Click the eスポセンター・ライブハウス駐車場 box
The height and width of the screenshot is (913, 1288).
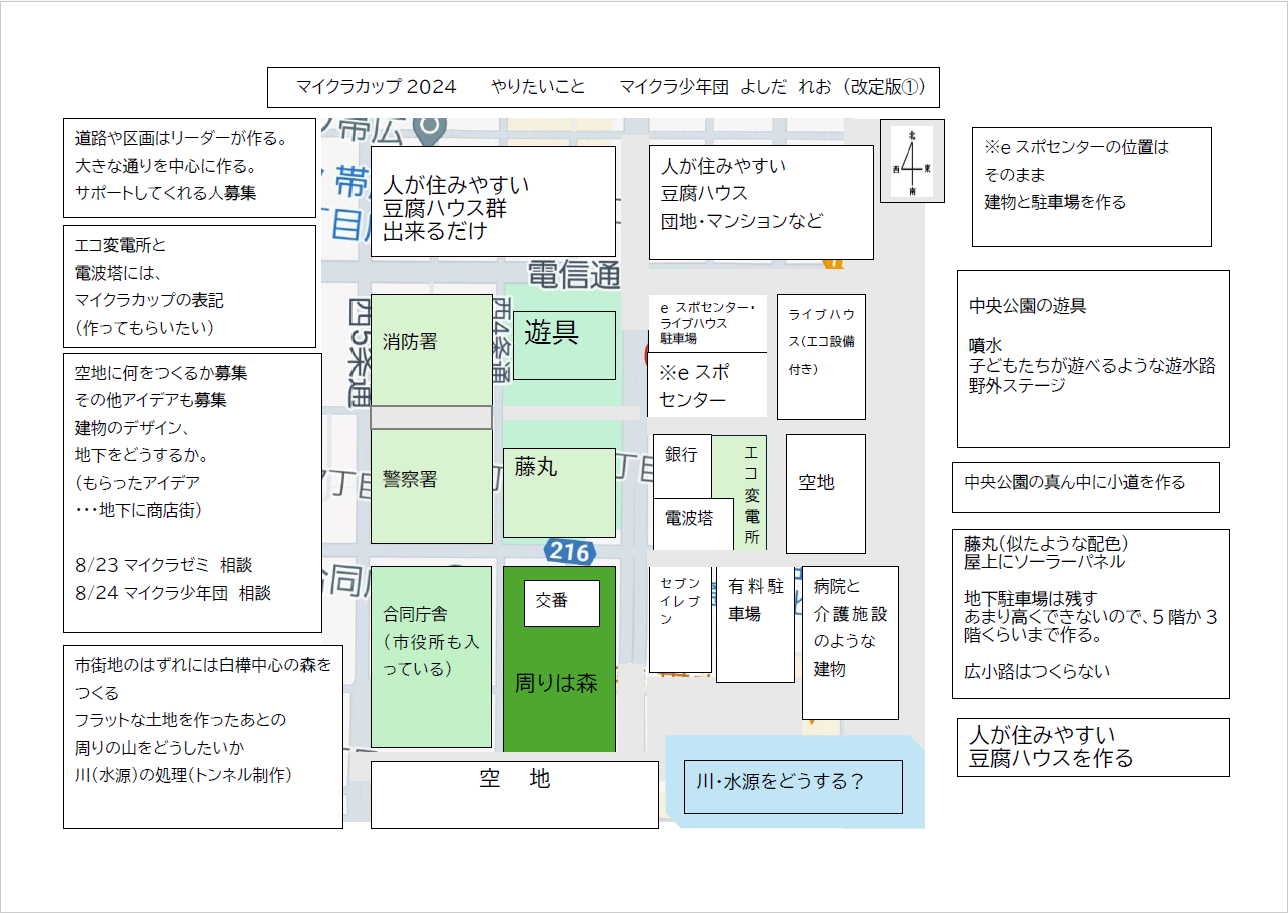point(708,323)
